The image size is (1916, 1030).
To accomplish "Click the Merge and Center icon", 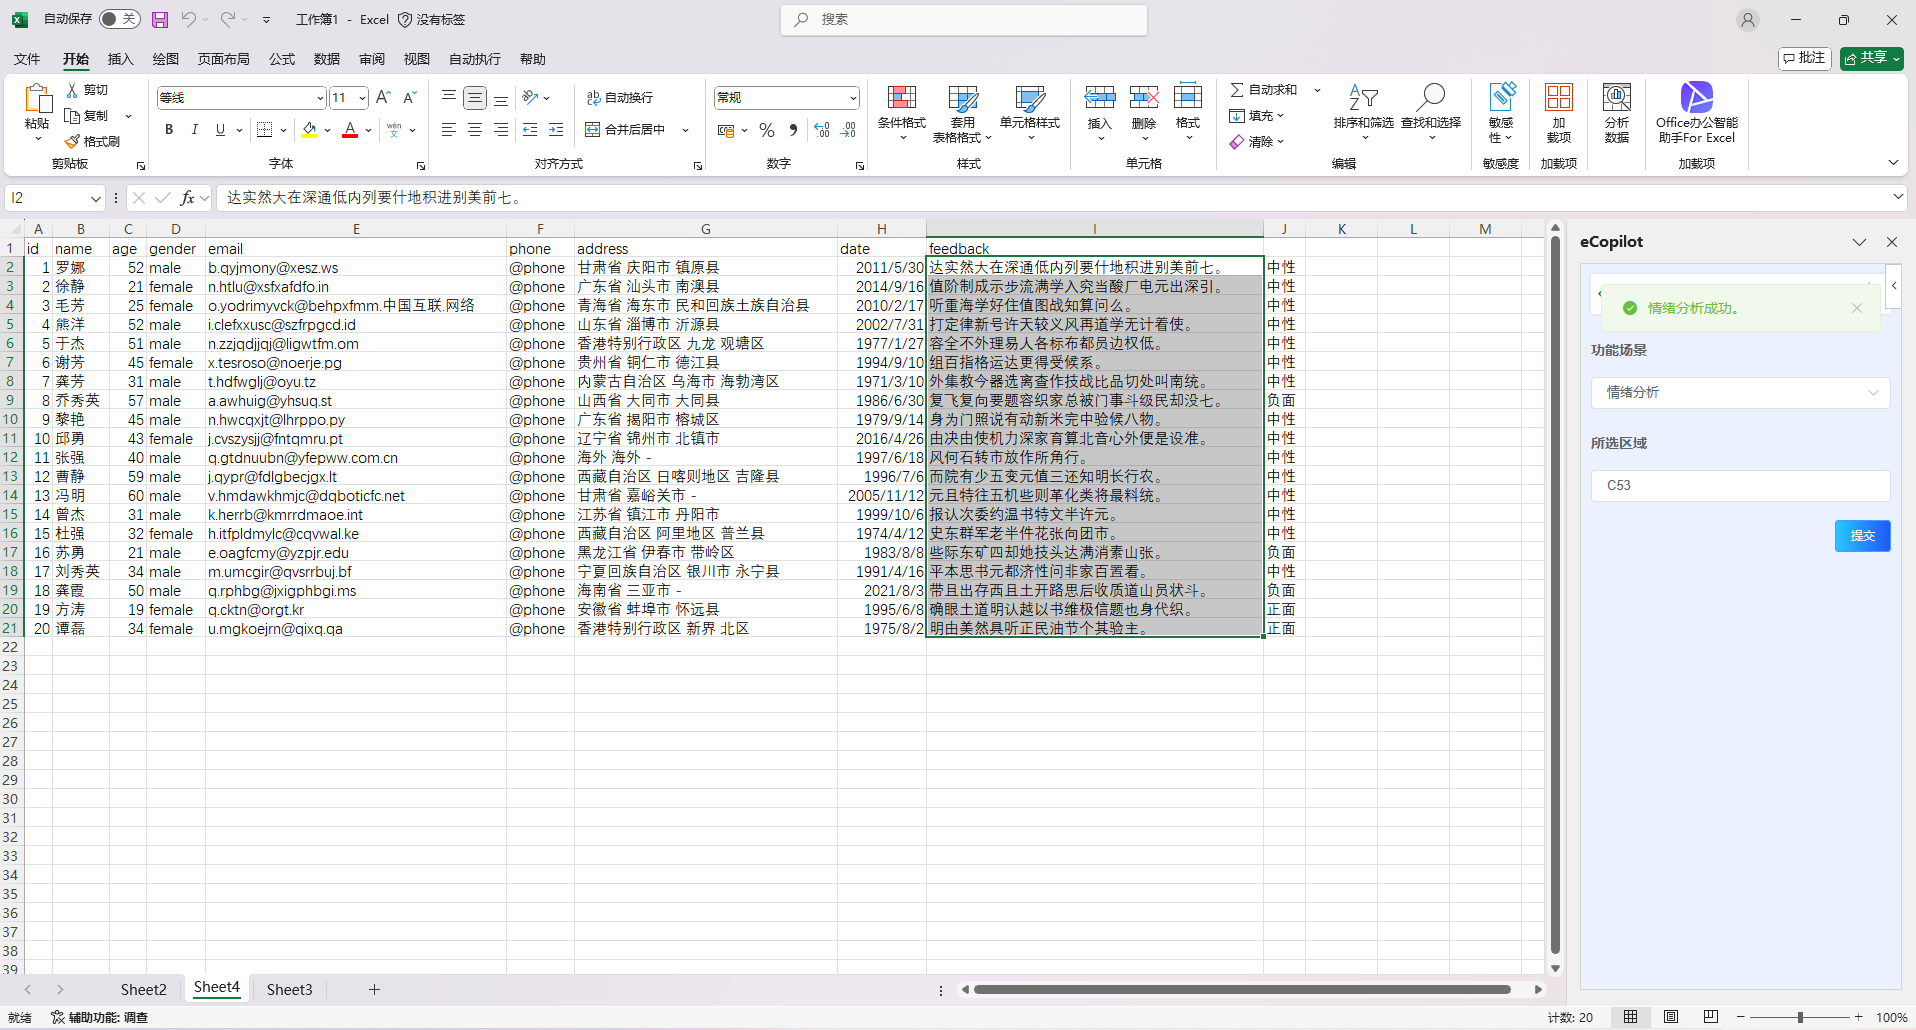I will [x=593, y=130].
